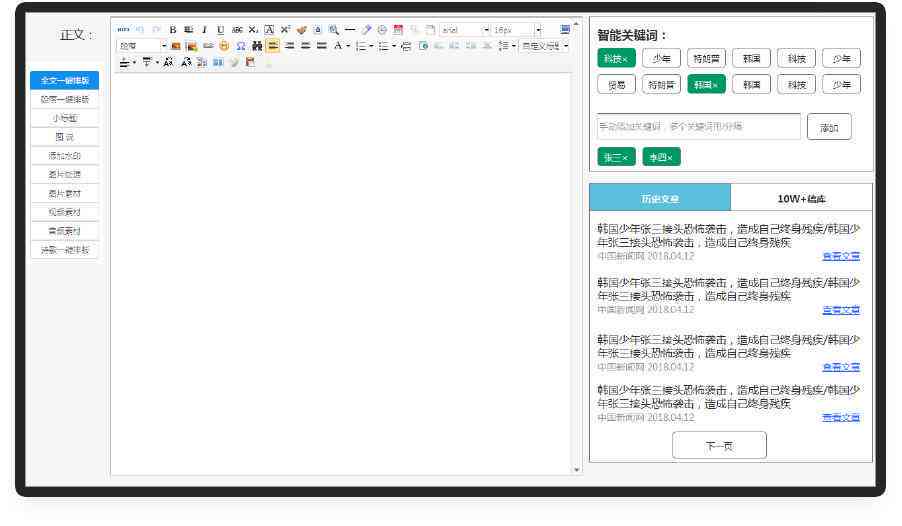Click the subscript icon
The width and height of the screenshot is (902, 526).
253,29
